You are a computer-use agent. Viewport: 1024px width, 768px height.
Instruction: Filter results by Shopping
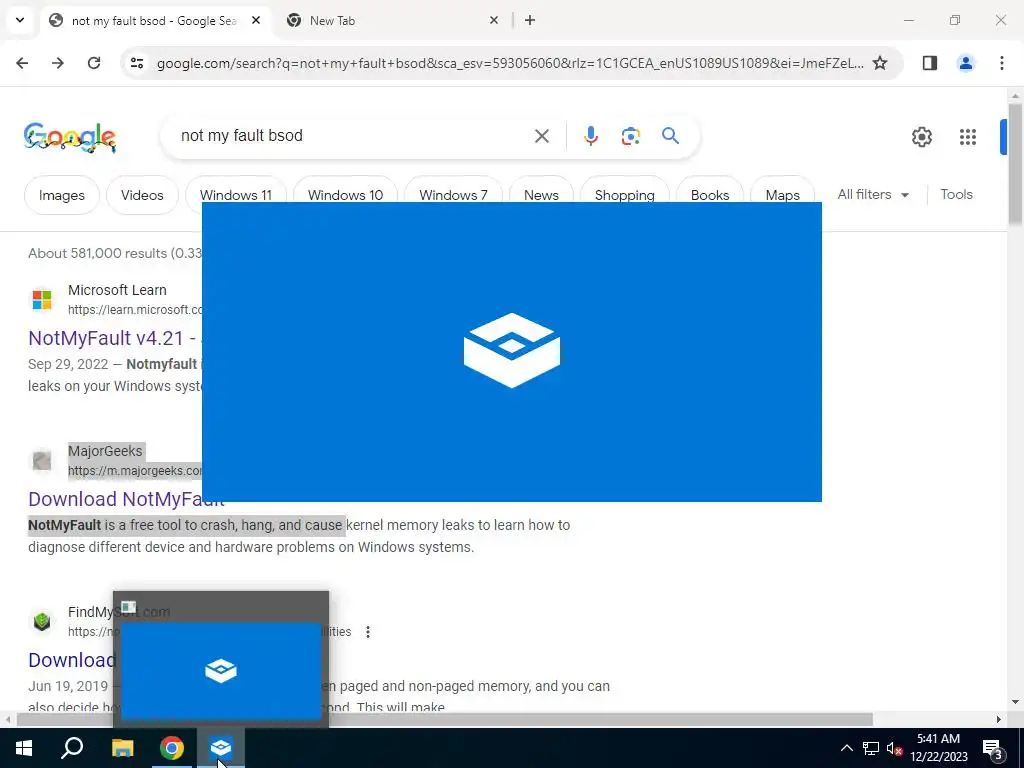[x=624, y=189]
